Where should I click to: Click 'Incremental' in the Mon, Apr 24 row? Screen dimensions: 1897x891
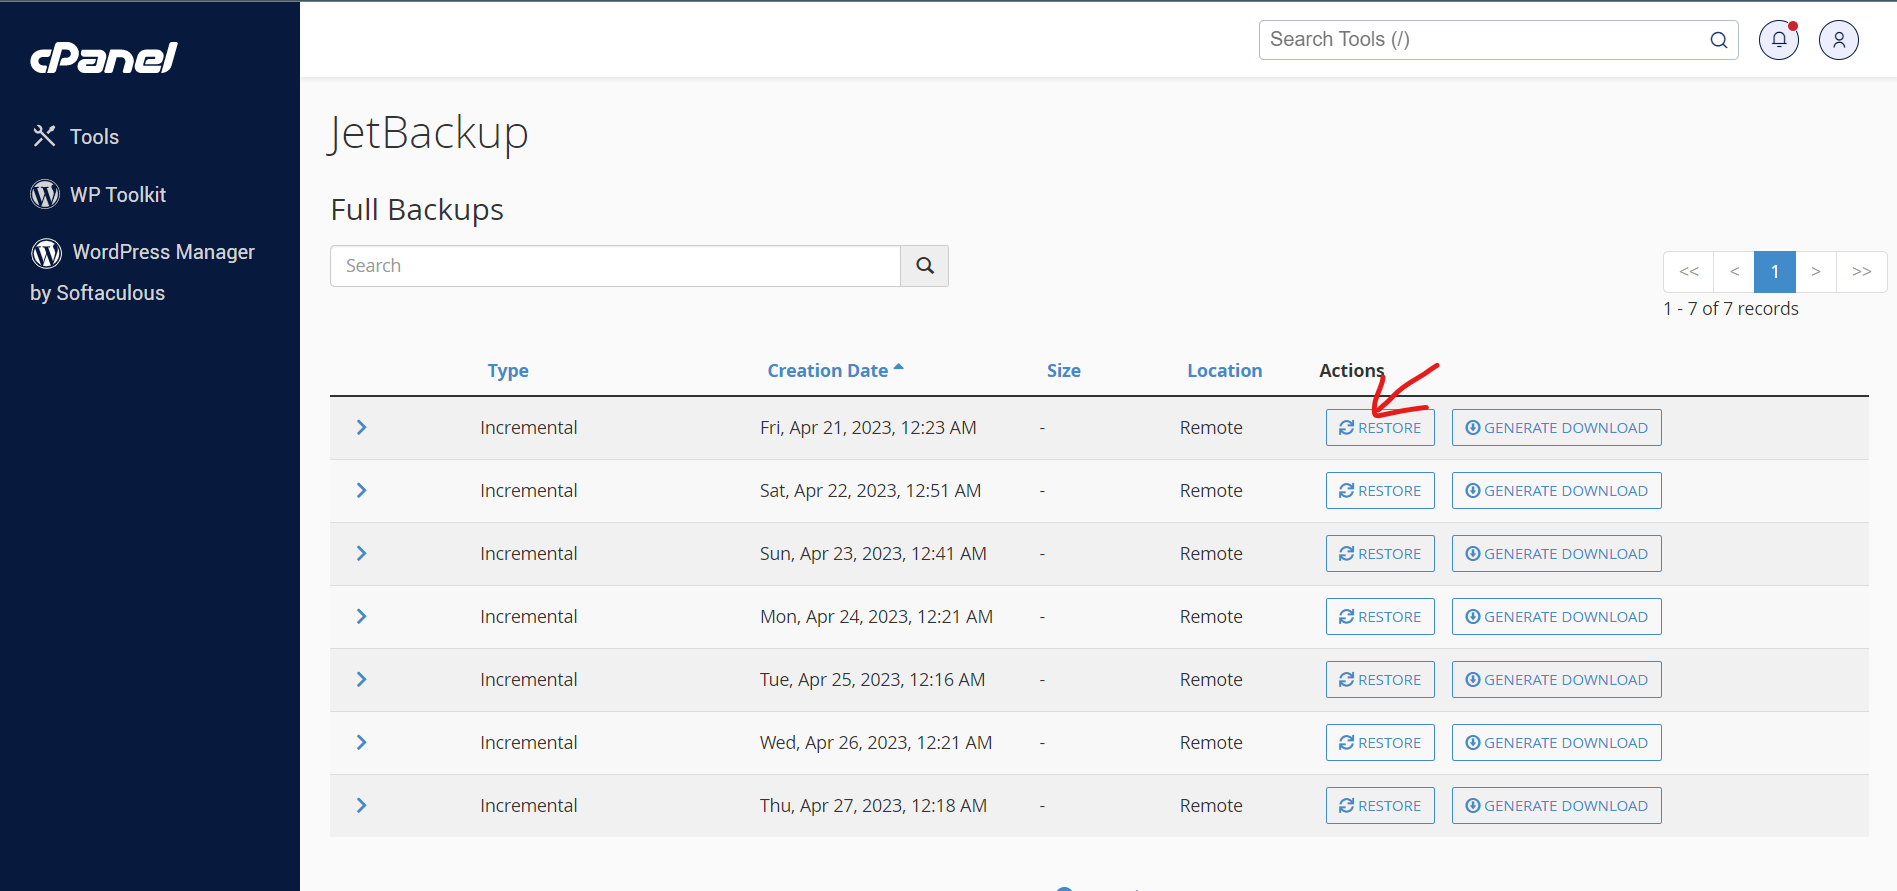coord(529,617)
